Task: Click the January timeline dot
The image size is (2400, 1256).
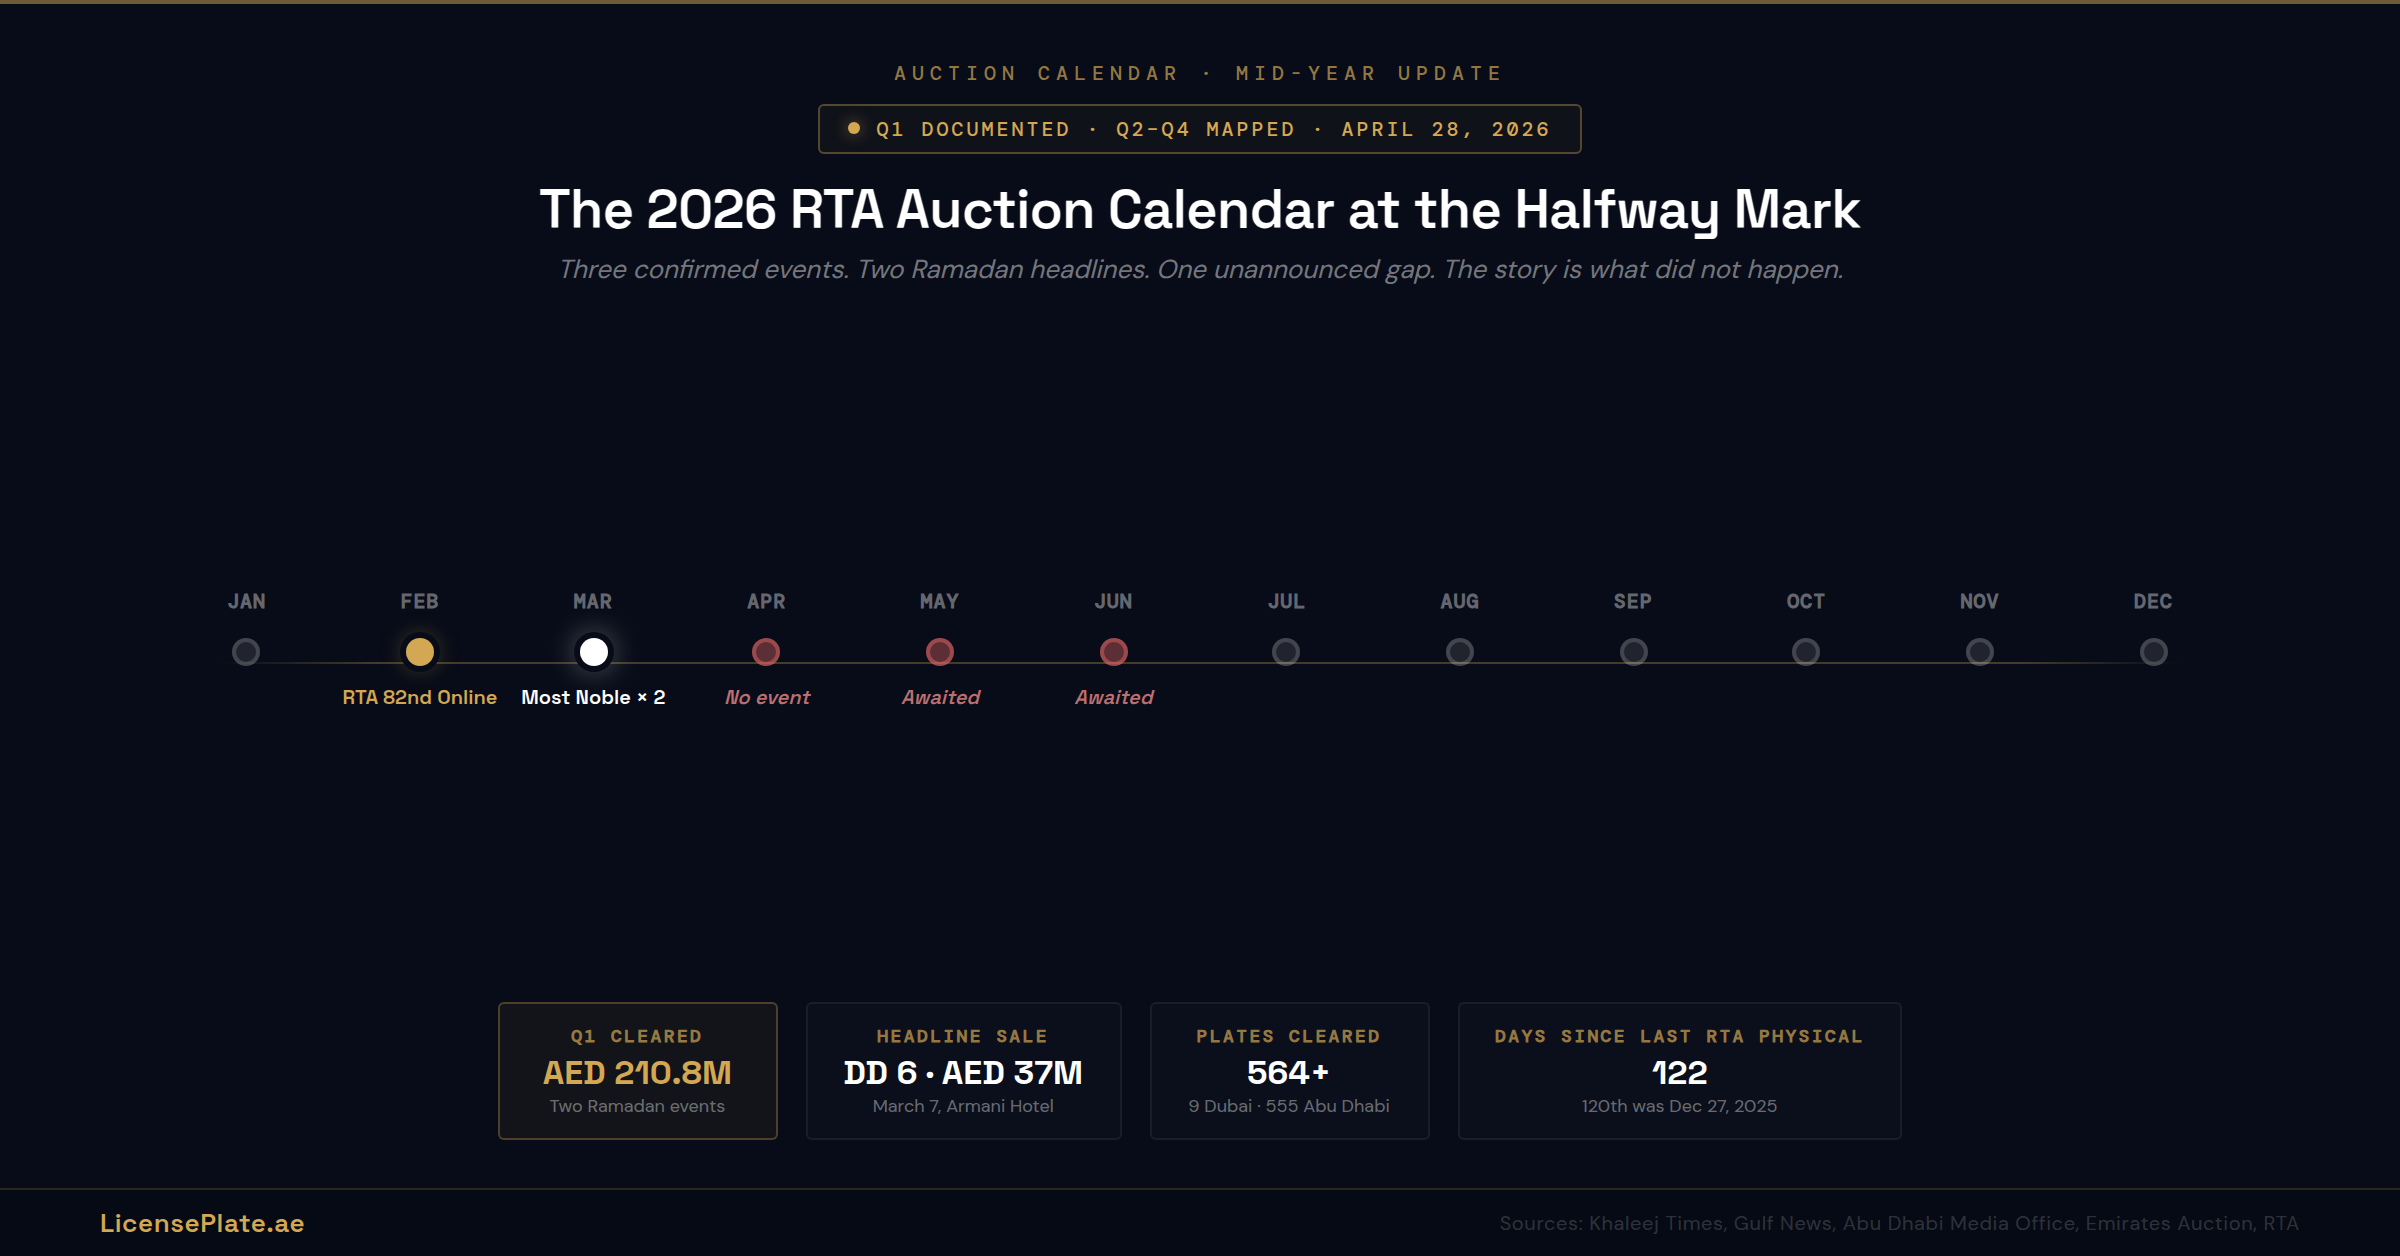Action: point(246,652)
